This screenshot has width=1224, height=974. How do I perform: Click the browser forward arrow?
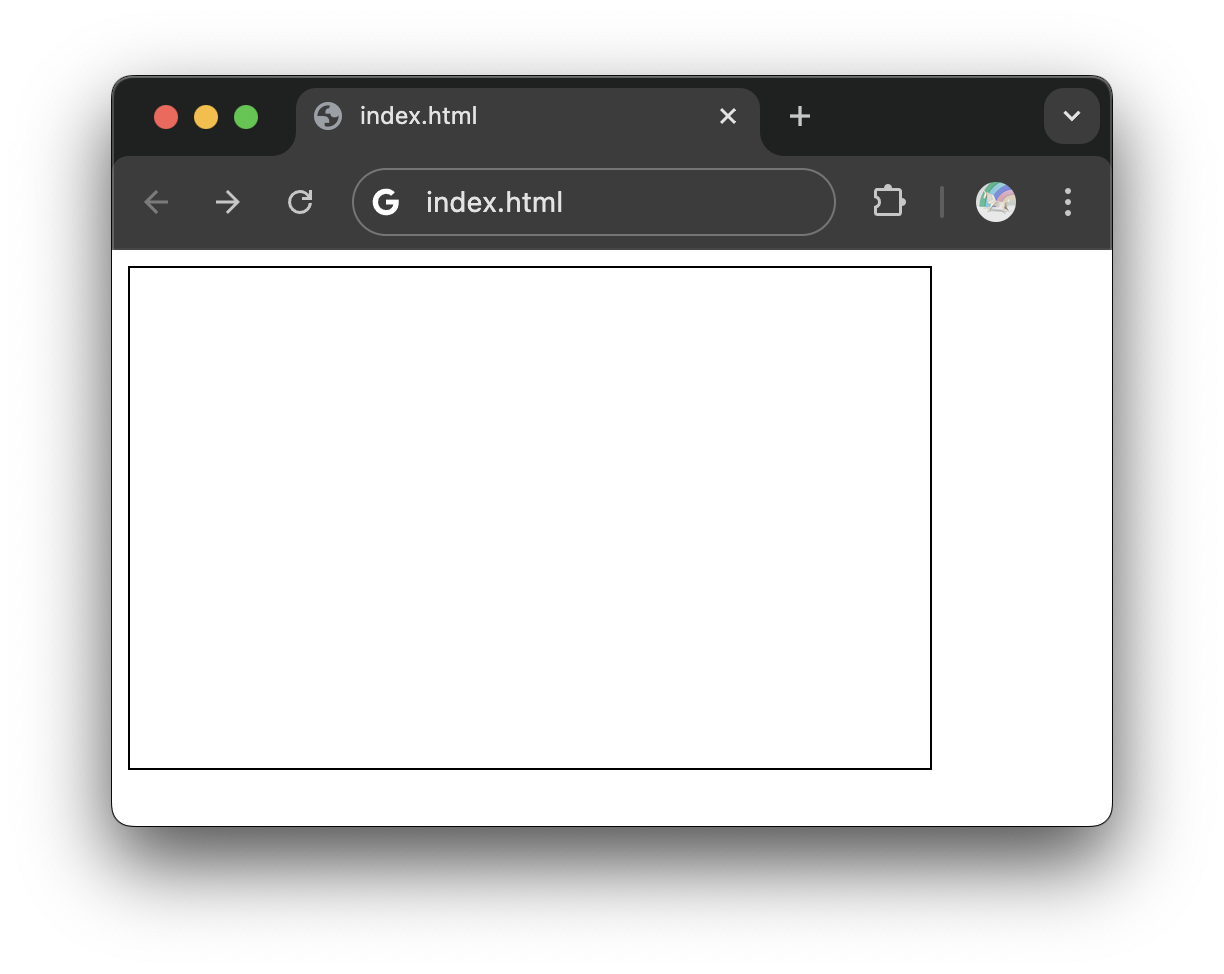(x=228, y=202)
